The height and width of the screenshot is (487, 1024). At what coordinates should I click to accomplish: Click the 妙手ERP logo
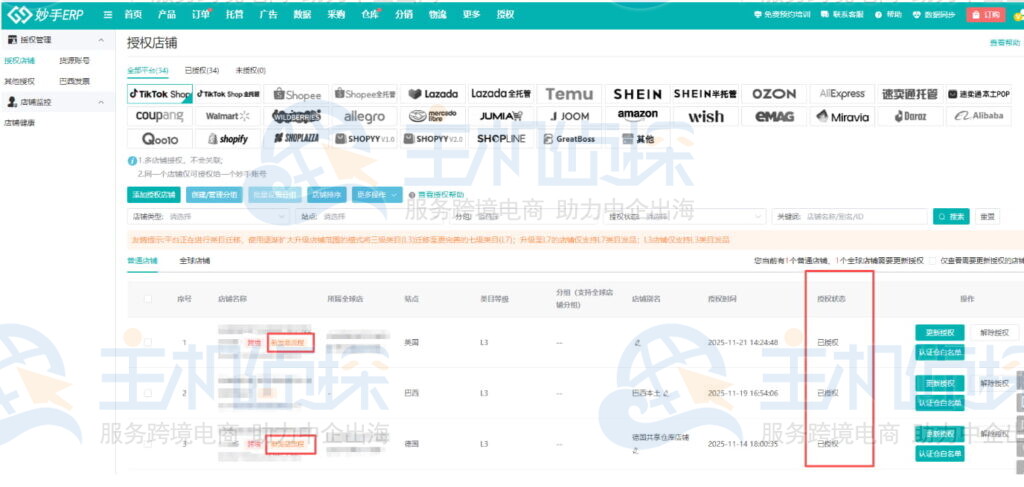click(45, 14)
